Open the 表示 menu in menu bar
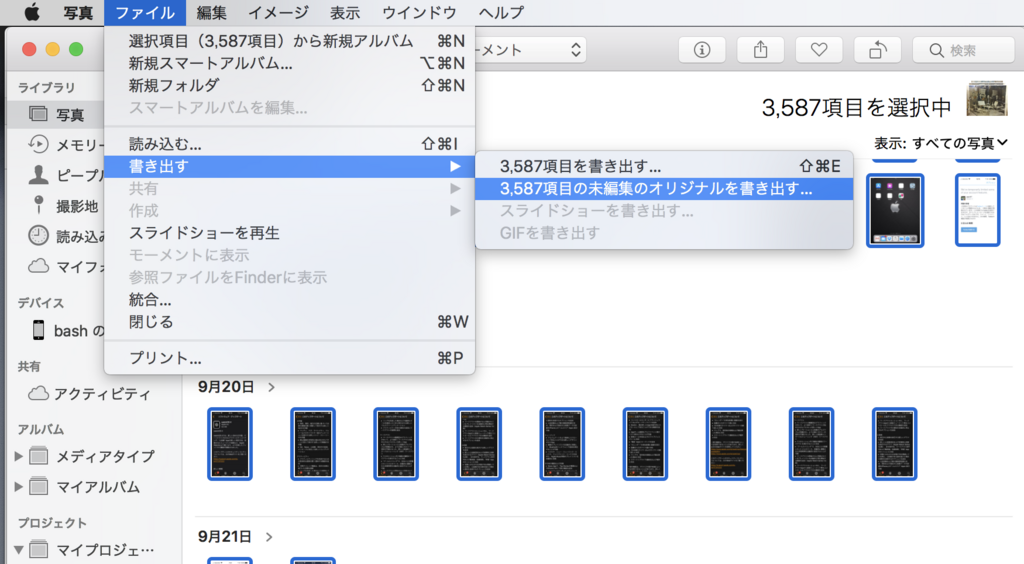 tap(345, 12)
